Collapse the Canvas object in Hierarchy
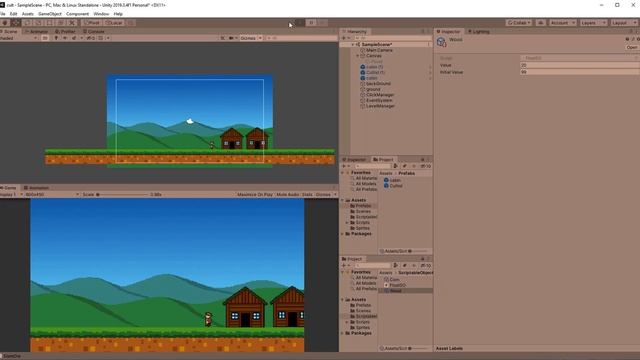This screenshot has width=640, height=360. tap(358, 56)
